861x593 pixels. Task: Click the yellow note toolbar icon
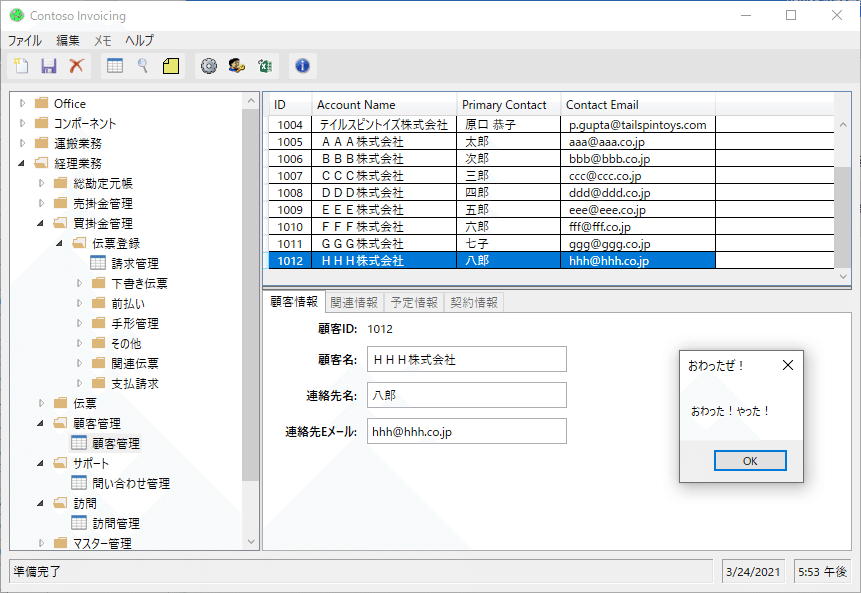171,66
